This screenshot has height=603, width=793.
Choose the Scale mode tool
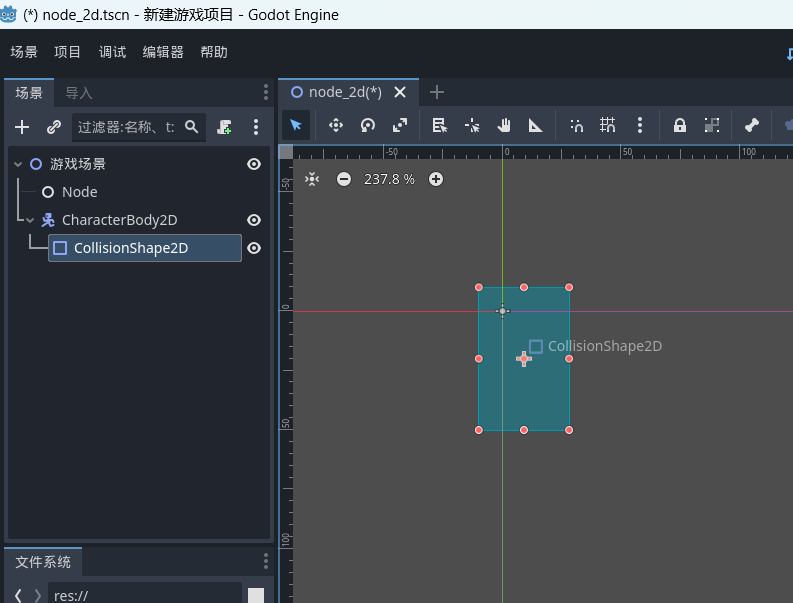point(400,125)
